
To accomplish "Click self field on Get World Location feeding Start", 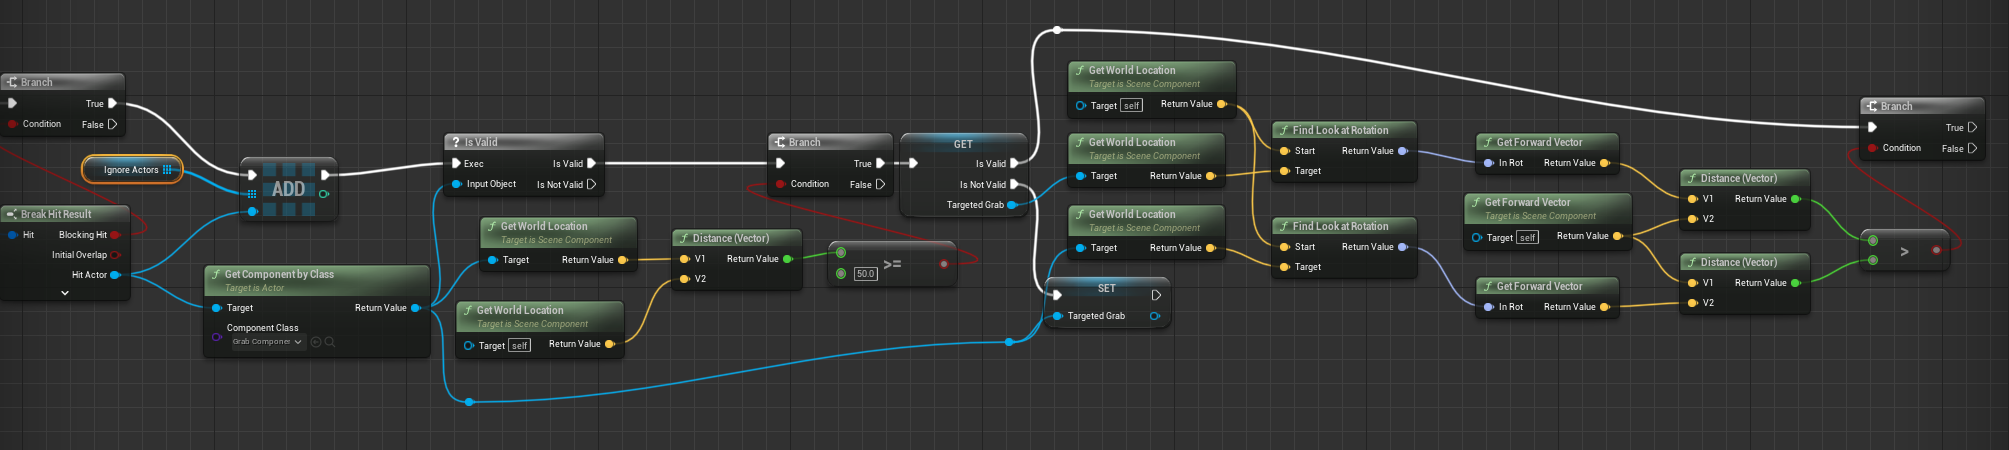I will coord(1131,105).
